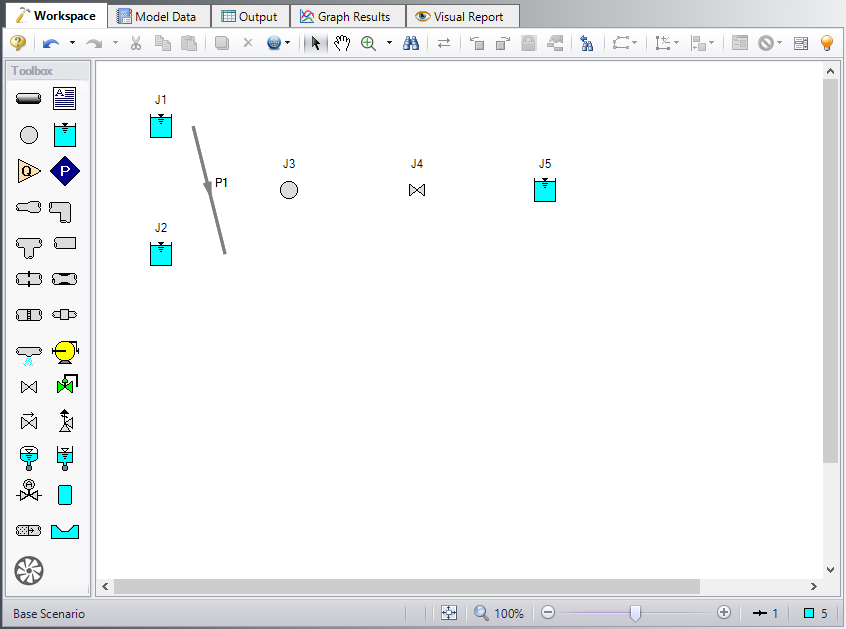This screenshot has height=629, width=846.
Task: Click the Zoom magnifier tool
Action: (x=369, y=43)
